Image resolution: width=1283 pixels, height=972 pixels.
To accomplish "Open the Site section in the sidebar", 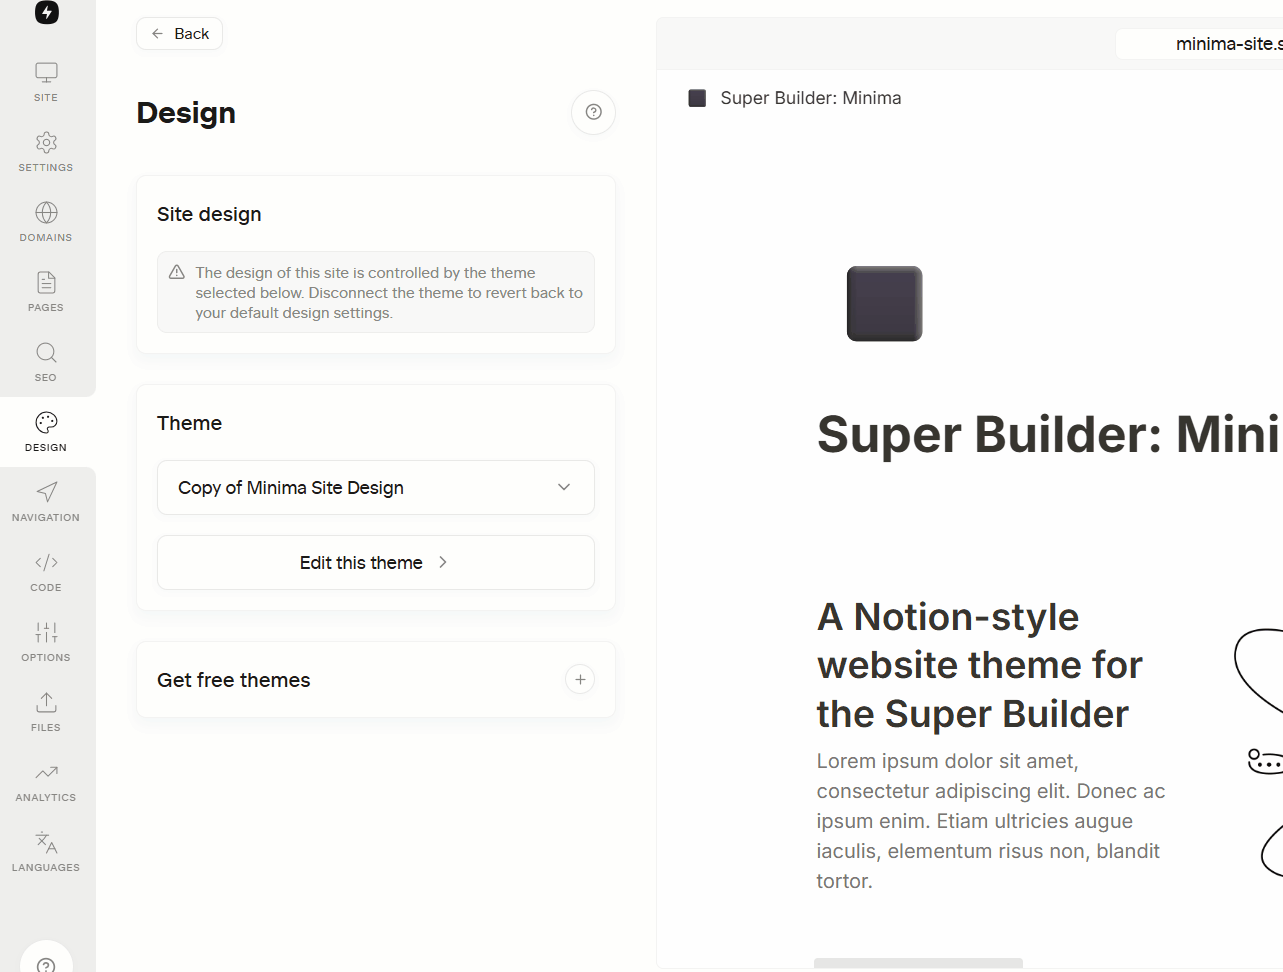I will click(46, 82).
